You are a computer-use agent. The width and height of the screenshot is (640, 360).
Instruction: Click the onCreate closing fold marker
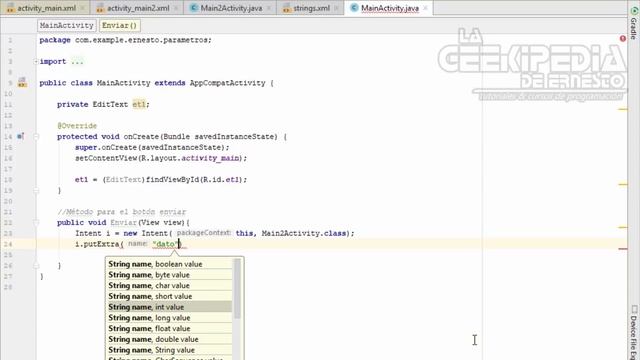[x=36, y=190]
